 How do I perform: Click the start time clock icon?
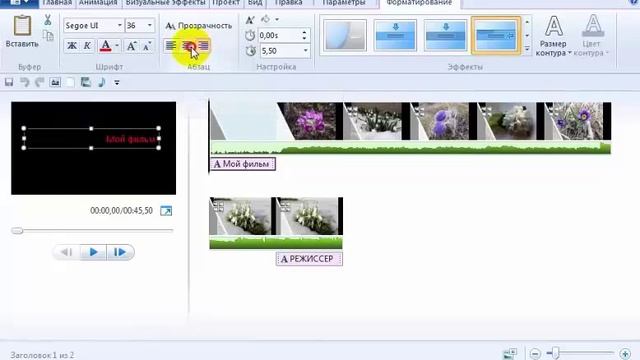click(x=250, y=36)
